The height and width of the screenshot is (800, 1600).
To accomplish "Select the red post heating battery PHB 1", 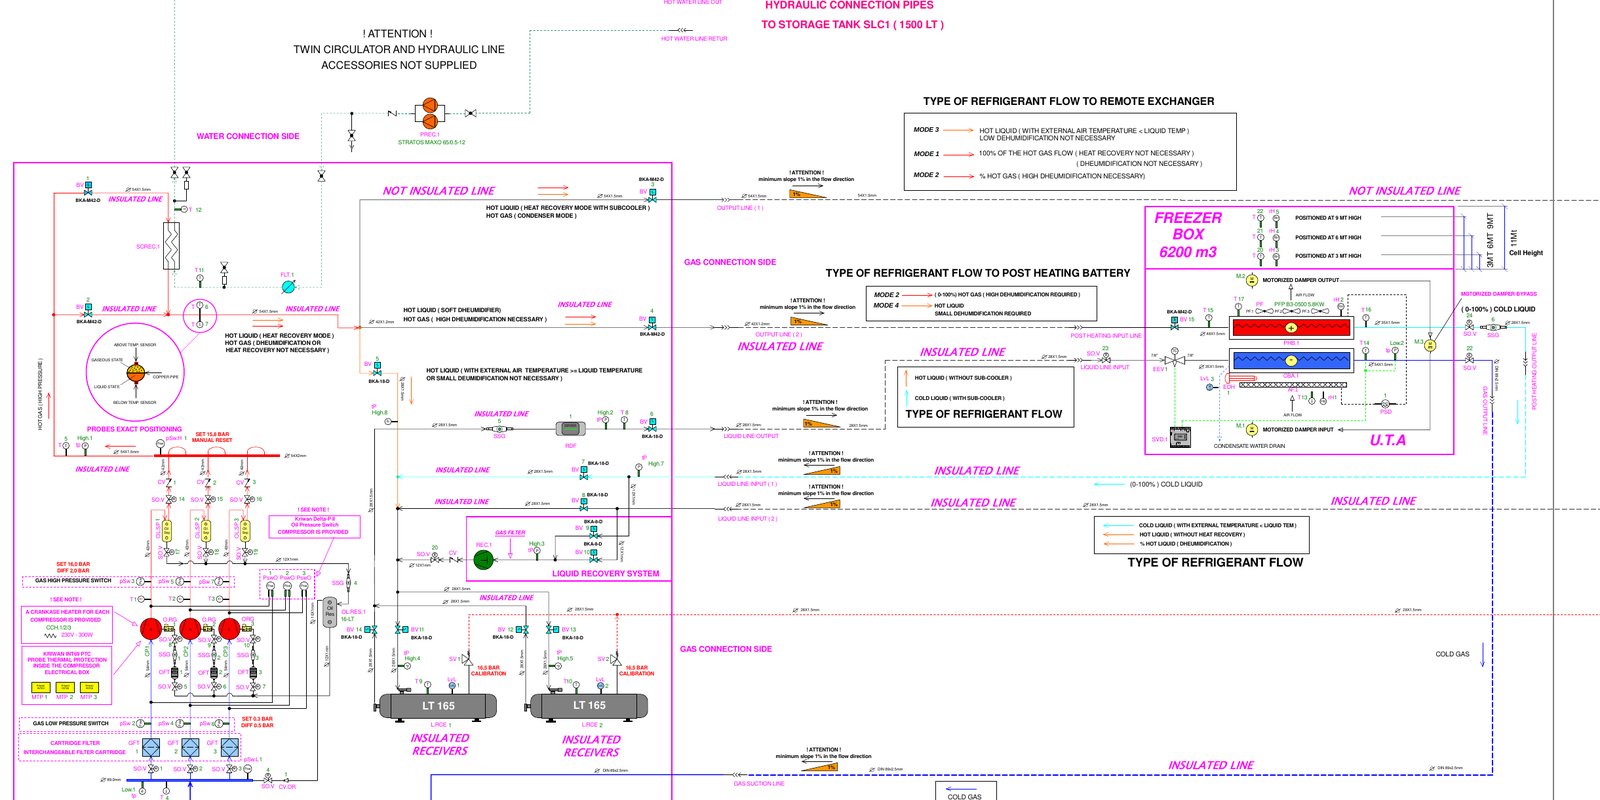I will [1291, 327].
